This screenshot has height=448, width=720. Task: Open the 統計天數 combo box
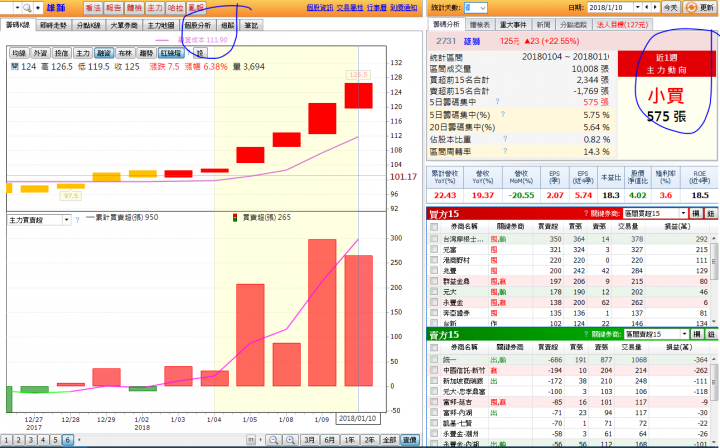pos(475,8)
